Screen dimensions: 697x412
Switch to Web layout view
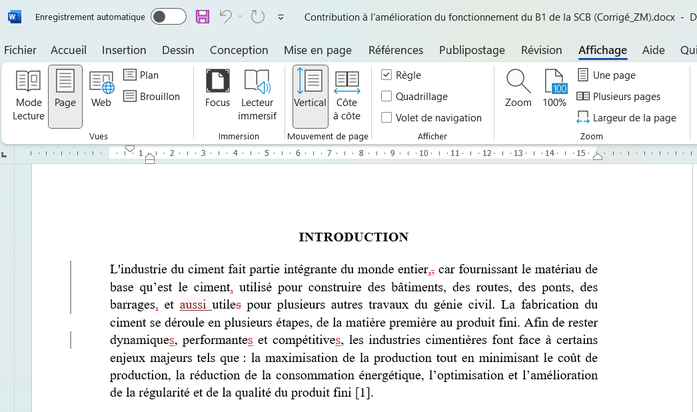point(101,95)
